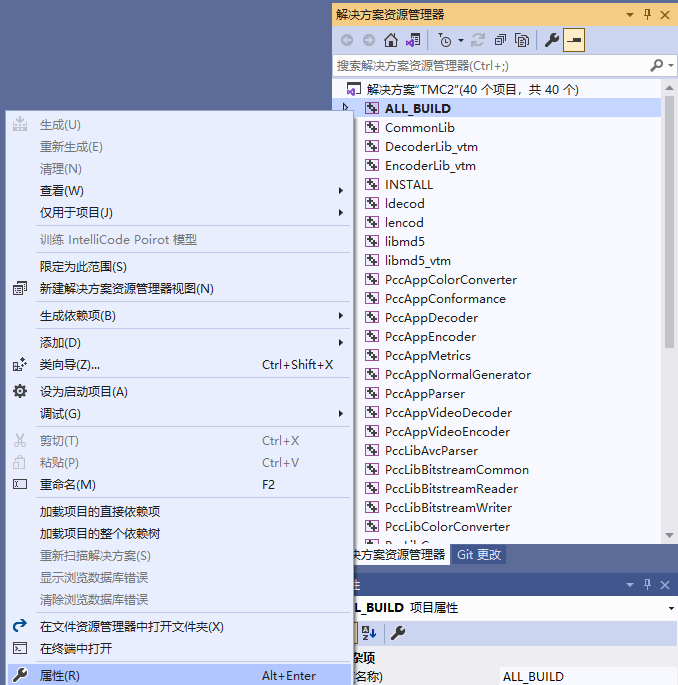Click the Refresh icon in Solution Explorer toolbar
Screen dimensions: 678x685
coord(478,40)
